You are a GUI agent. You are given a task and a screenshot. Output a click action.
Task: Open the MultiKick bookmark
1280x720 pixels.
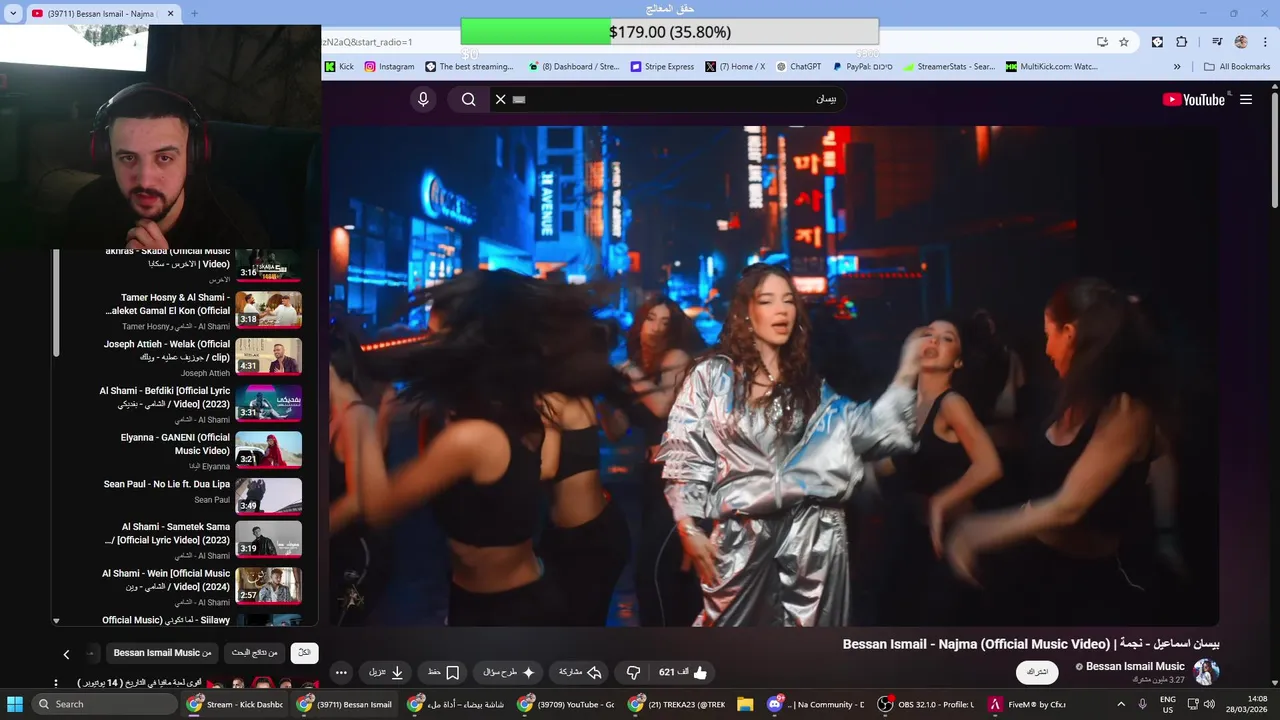(x=1052, y=67)
